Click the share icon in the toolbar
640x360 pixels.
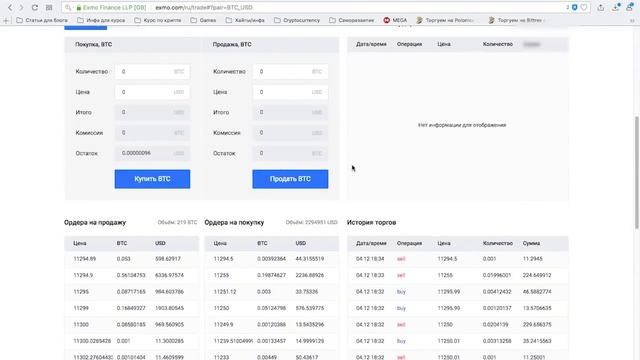click(601, 7)
